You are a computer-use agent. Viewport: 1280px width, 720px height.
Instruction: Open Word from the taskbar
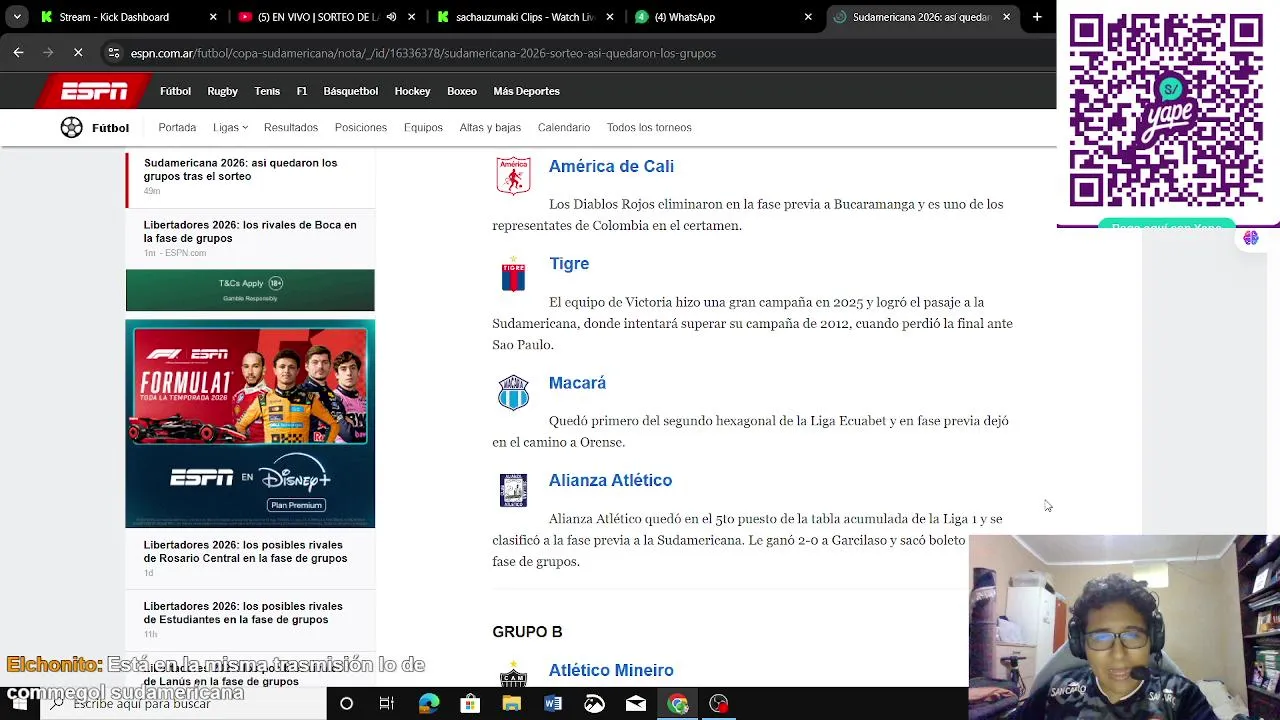pos(553,704)
